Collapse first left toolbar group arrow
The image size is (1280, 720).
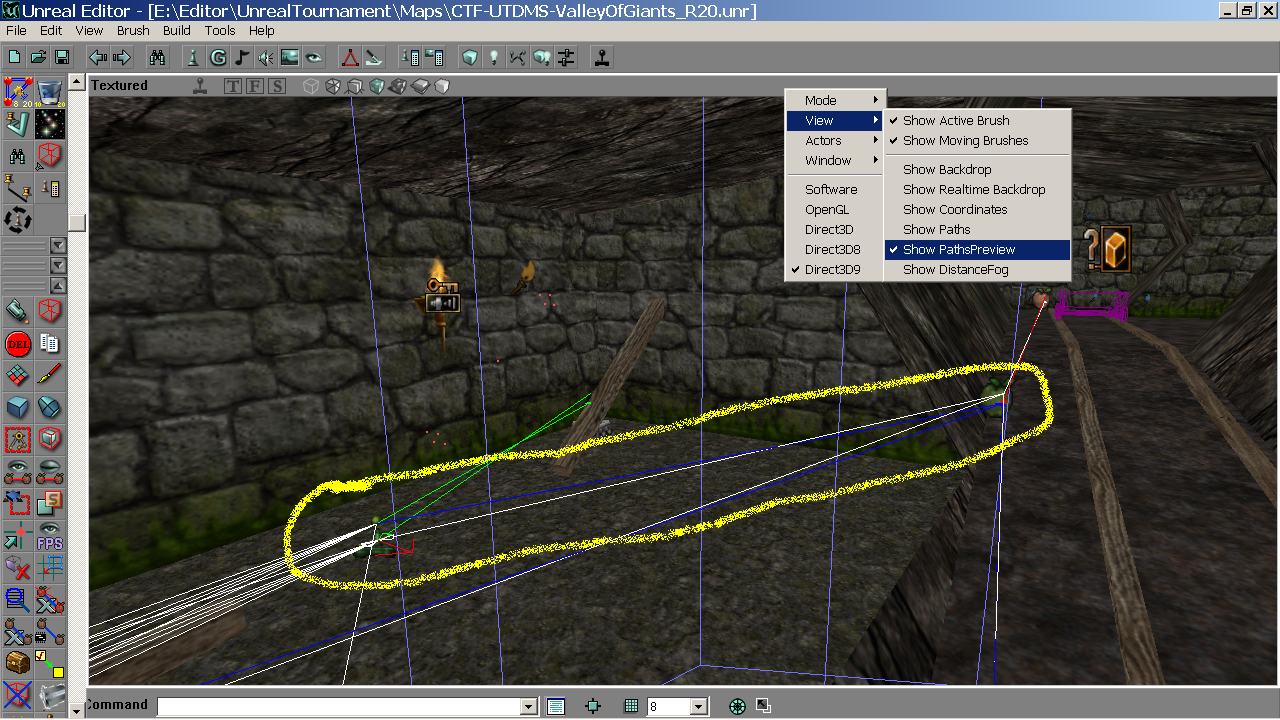pos(58,245)
